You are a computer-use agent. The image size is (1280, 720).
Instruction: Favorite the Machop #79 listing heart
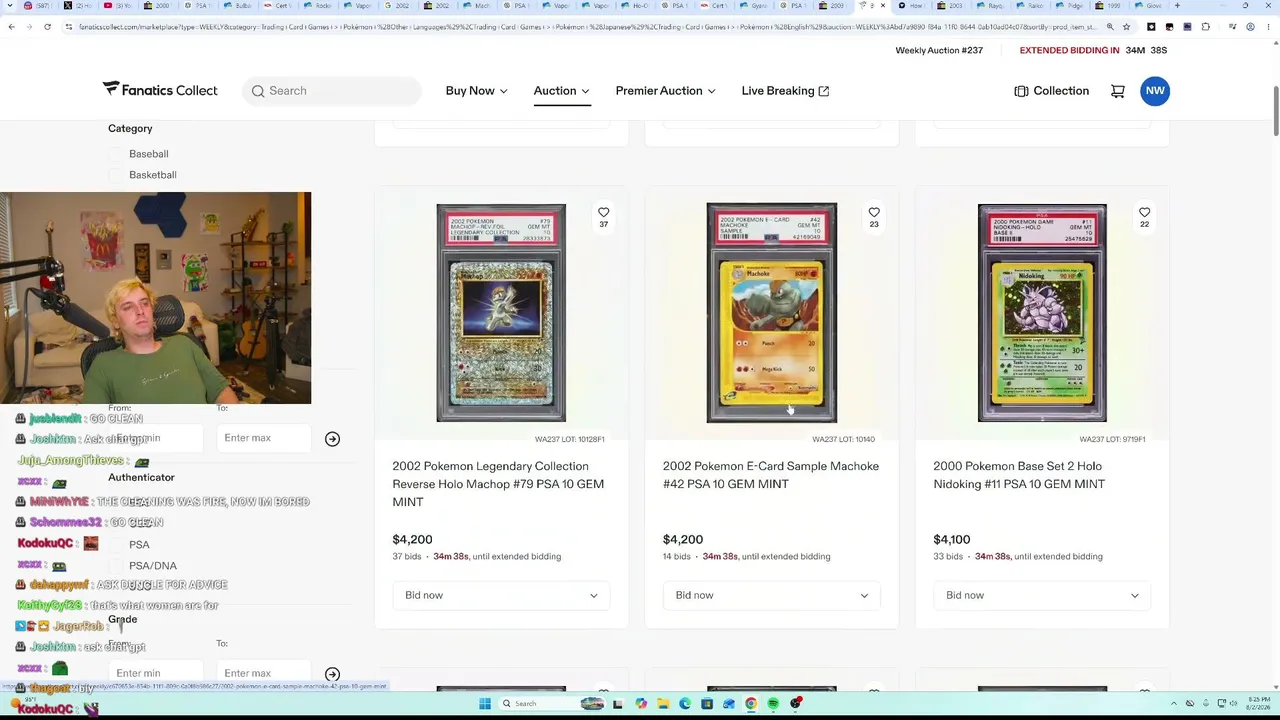[x=603, y=212]
